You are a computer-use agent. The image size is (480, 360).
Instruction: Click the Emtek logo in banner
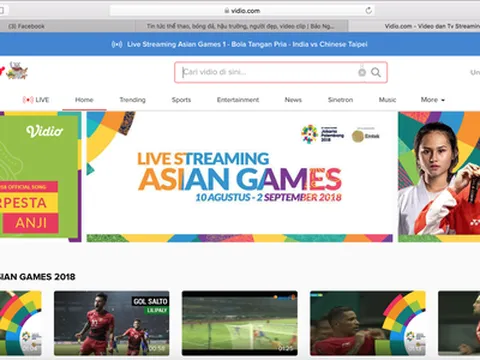point(366,135)
